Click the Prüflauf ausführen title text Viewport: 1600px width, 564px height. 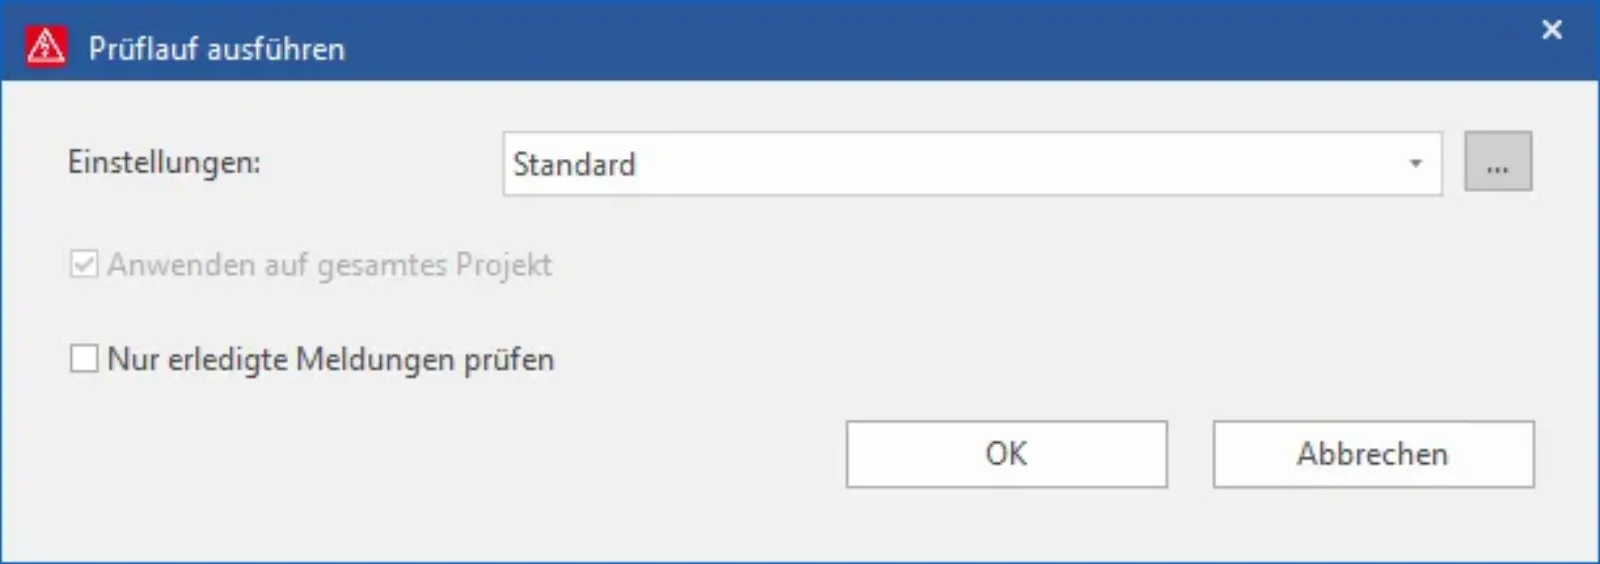click(216, 48)
